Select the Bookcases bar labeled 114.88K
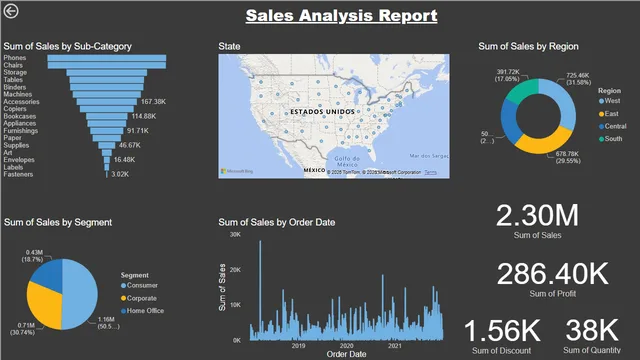 107,116
